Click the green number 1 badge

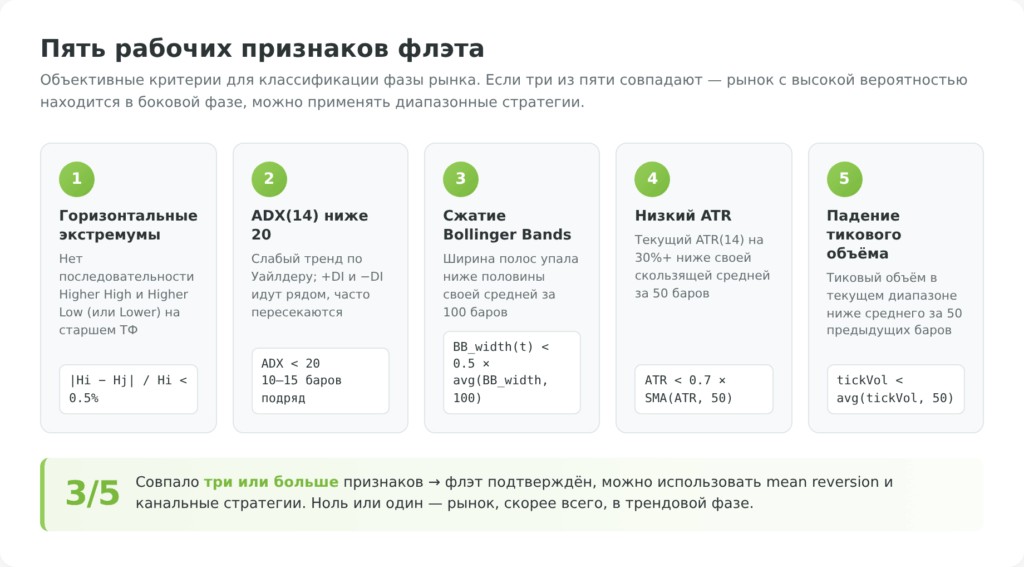click(76, 179)
